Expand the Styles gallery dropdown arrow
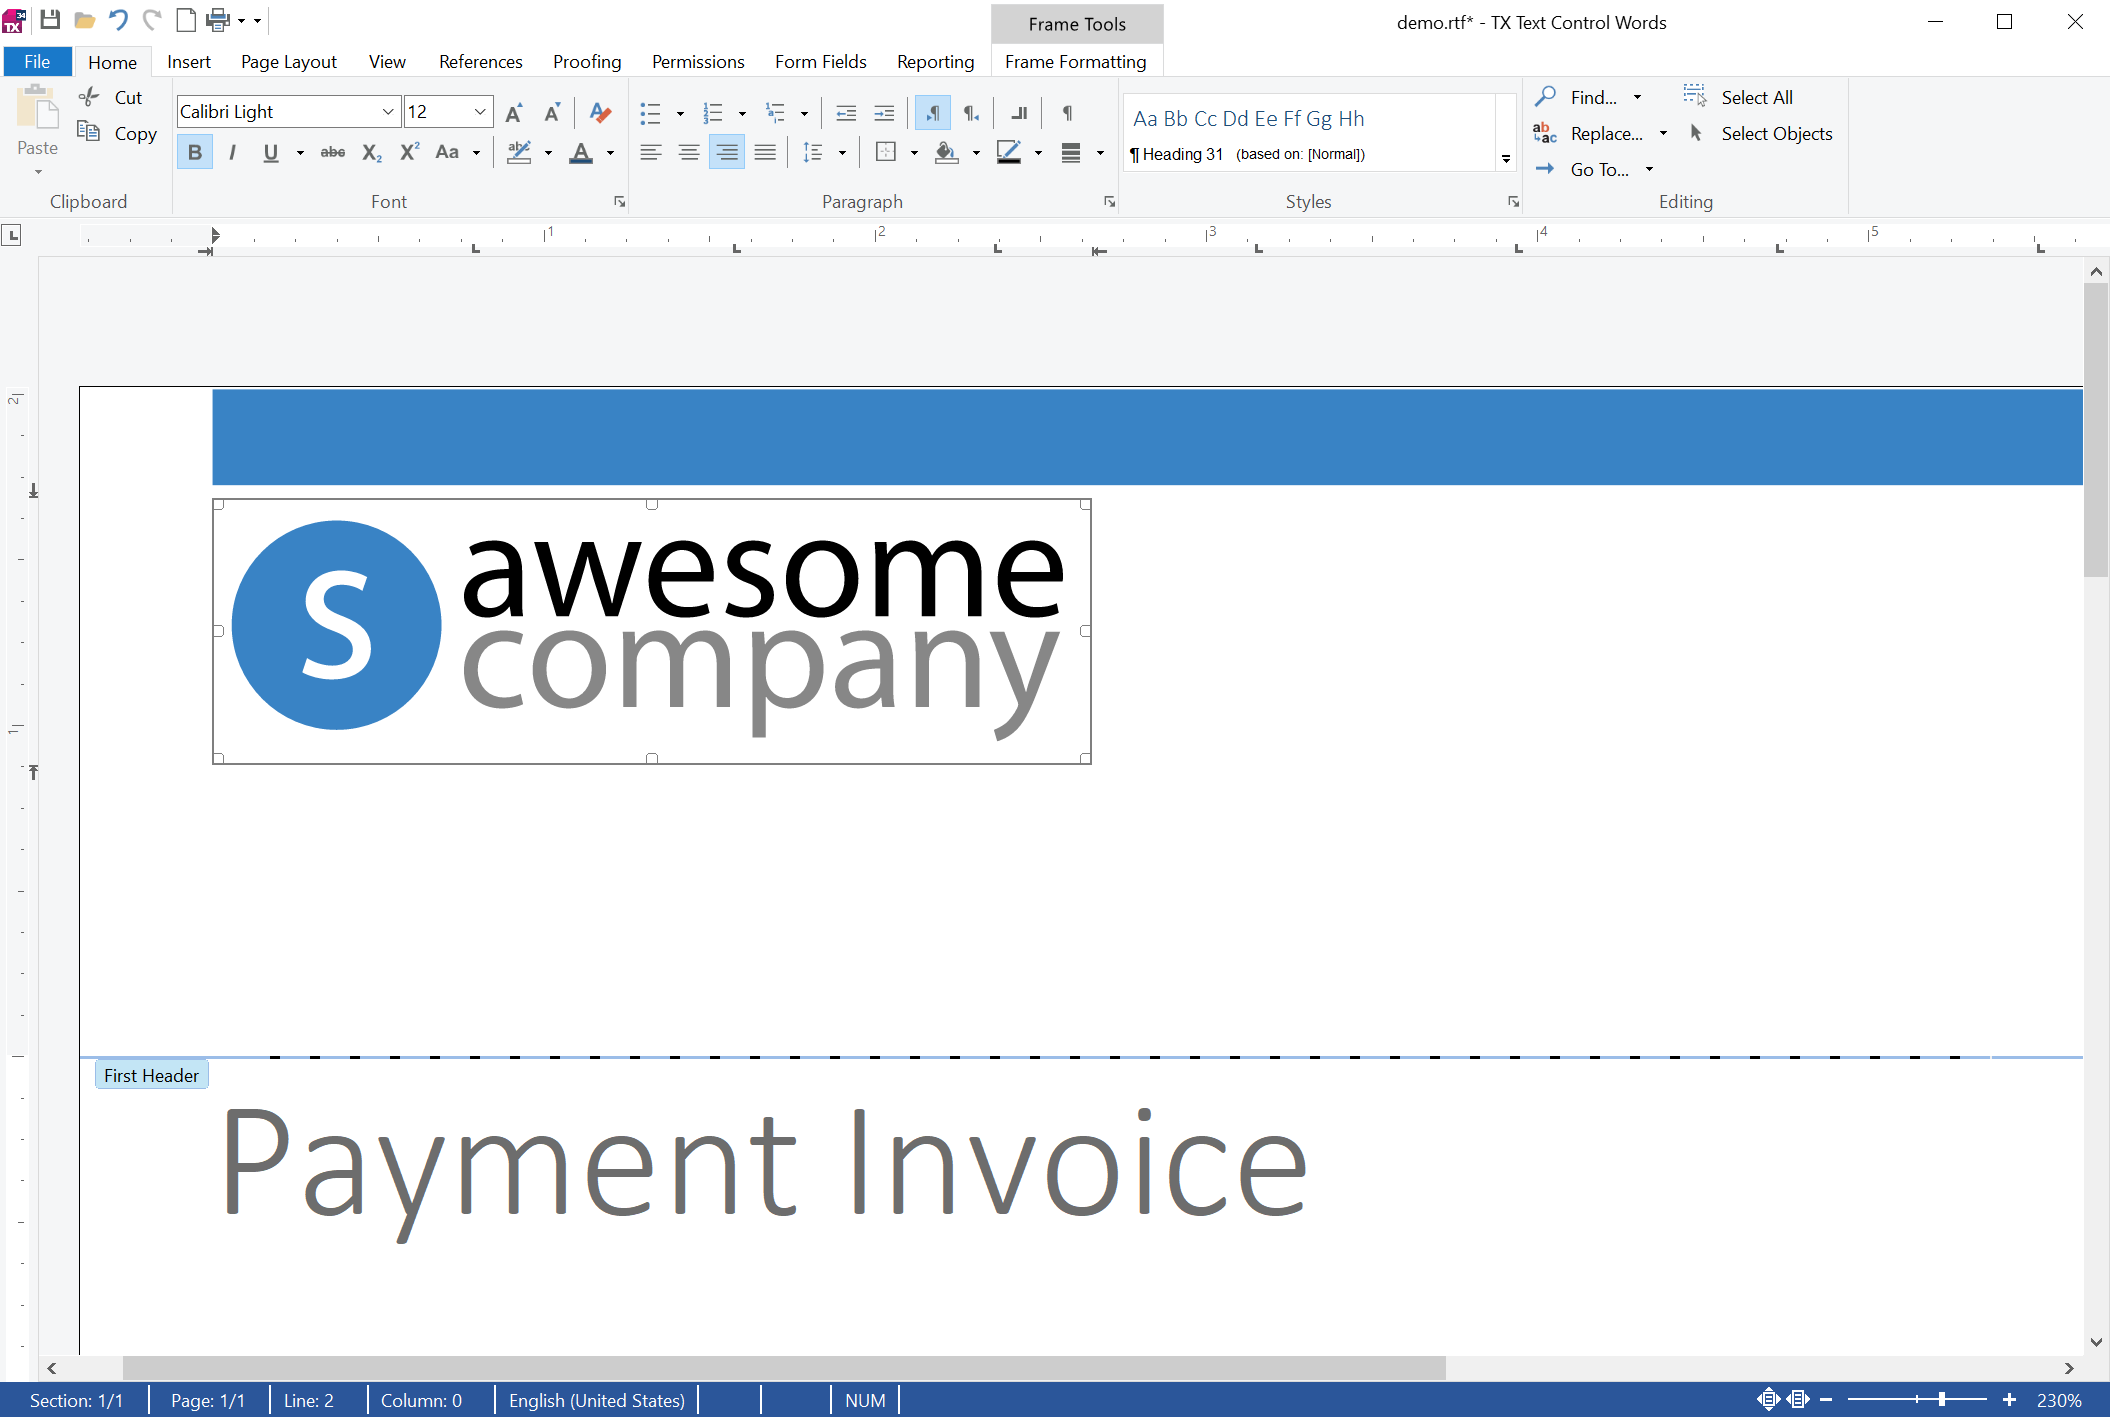Viewport: 2110px width, 1417px height. click(1506, 159)
